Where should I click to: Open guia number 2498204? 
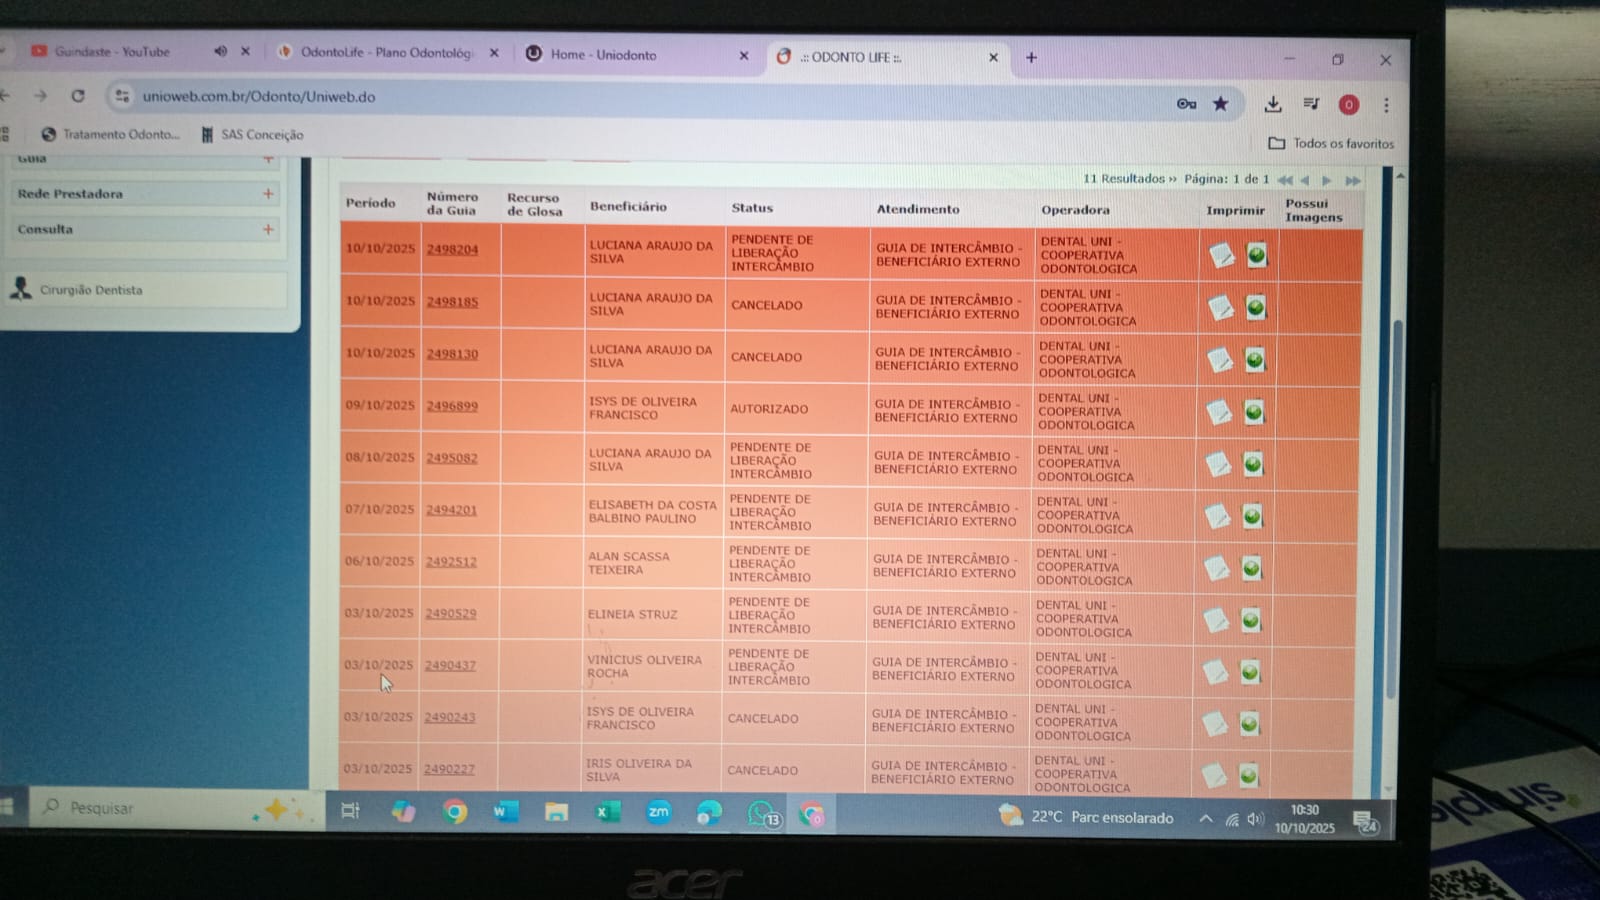(x=452, y=249)
